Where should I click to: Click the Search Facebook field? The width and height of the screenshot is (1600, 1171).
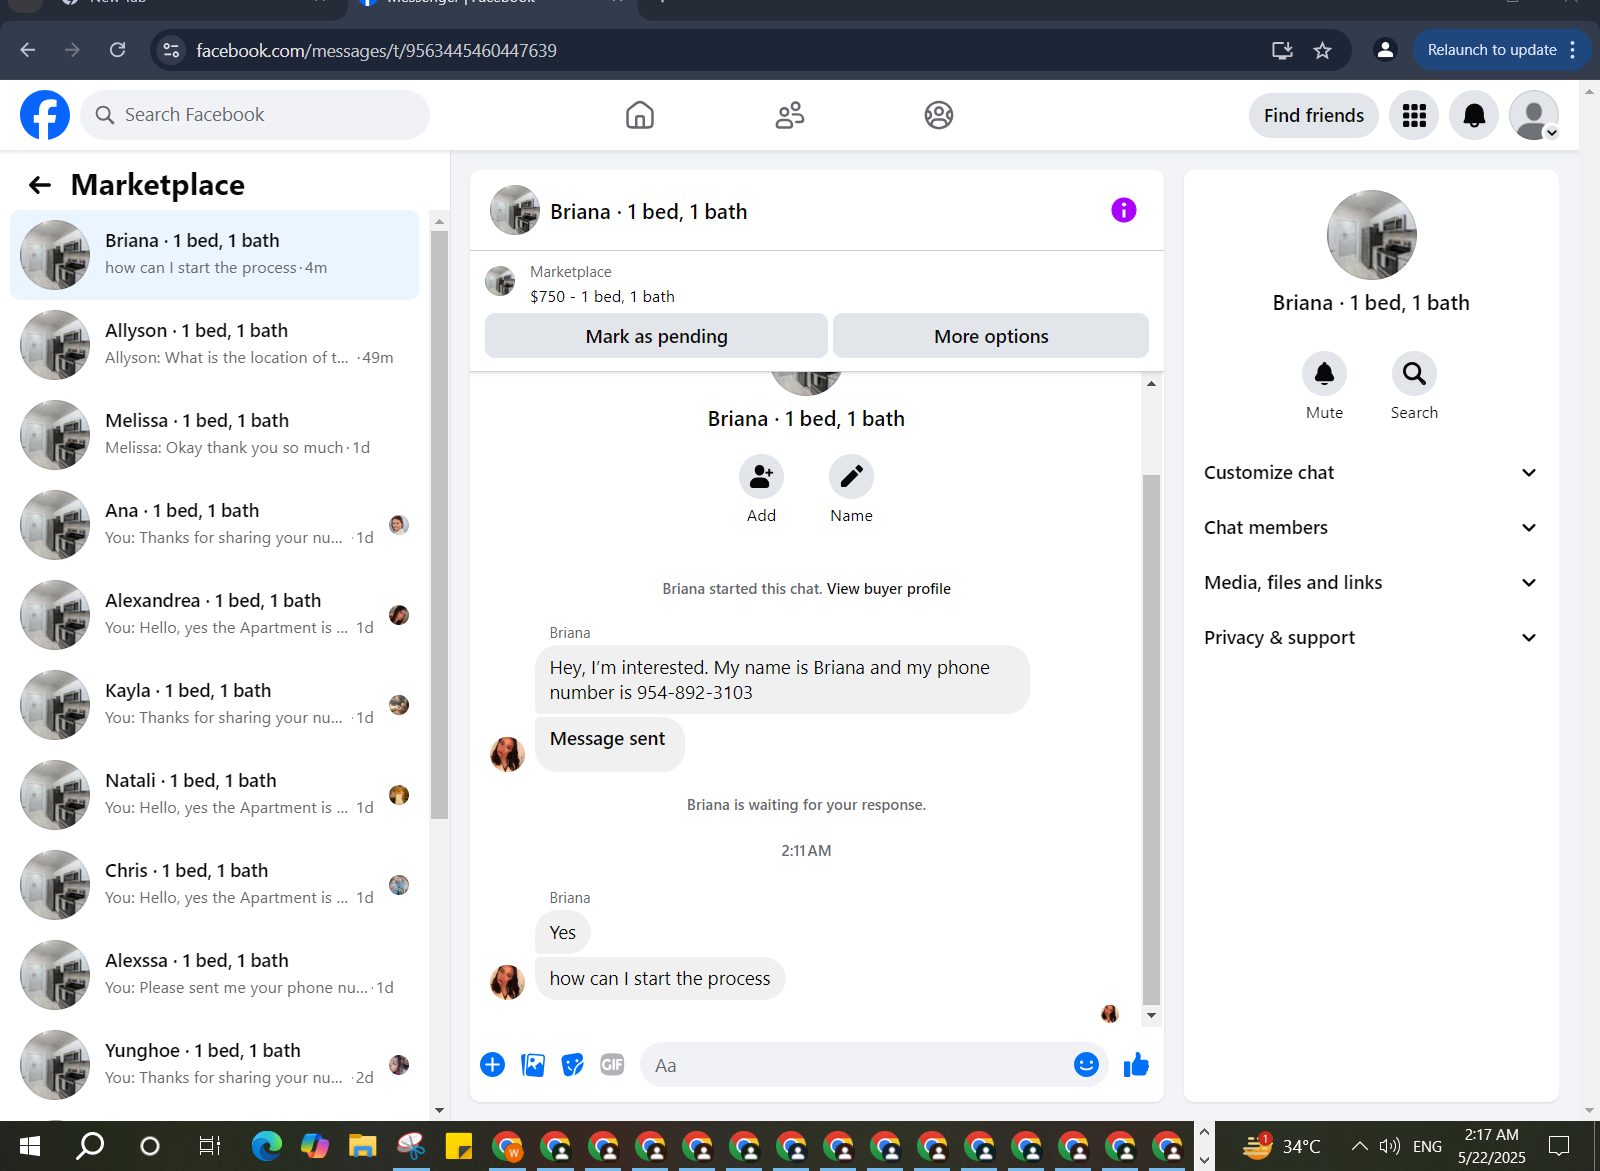[255, 115]
